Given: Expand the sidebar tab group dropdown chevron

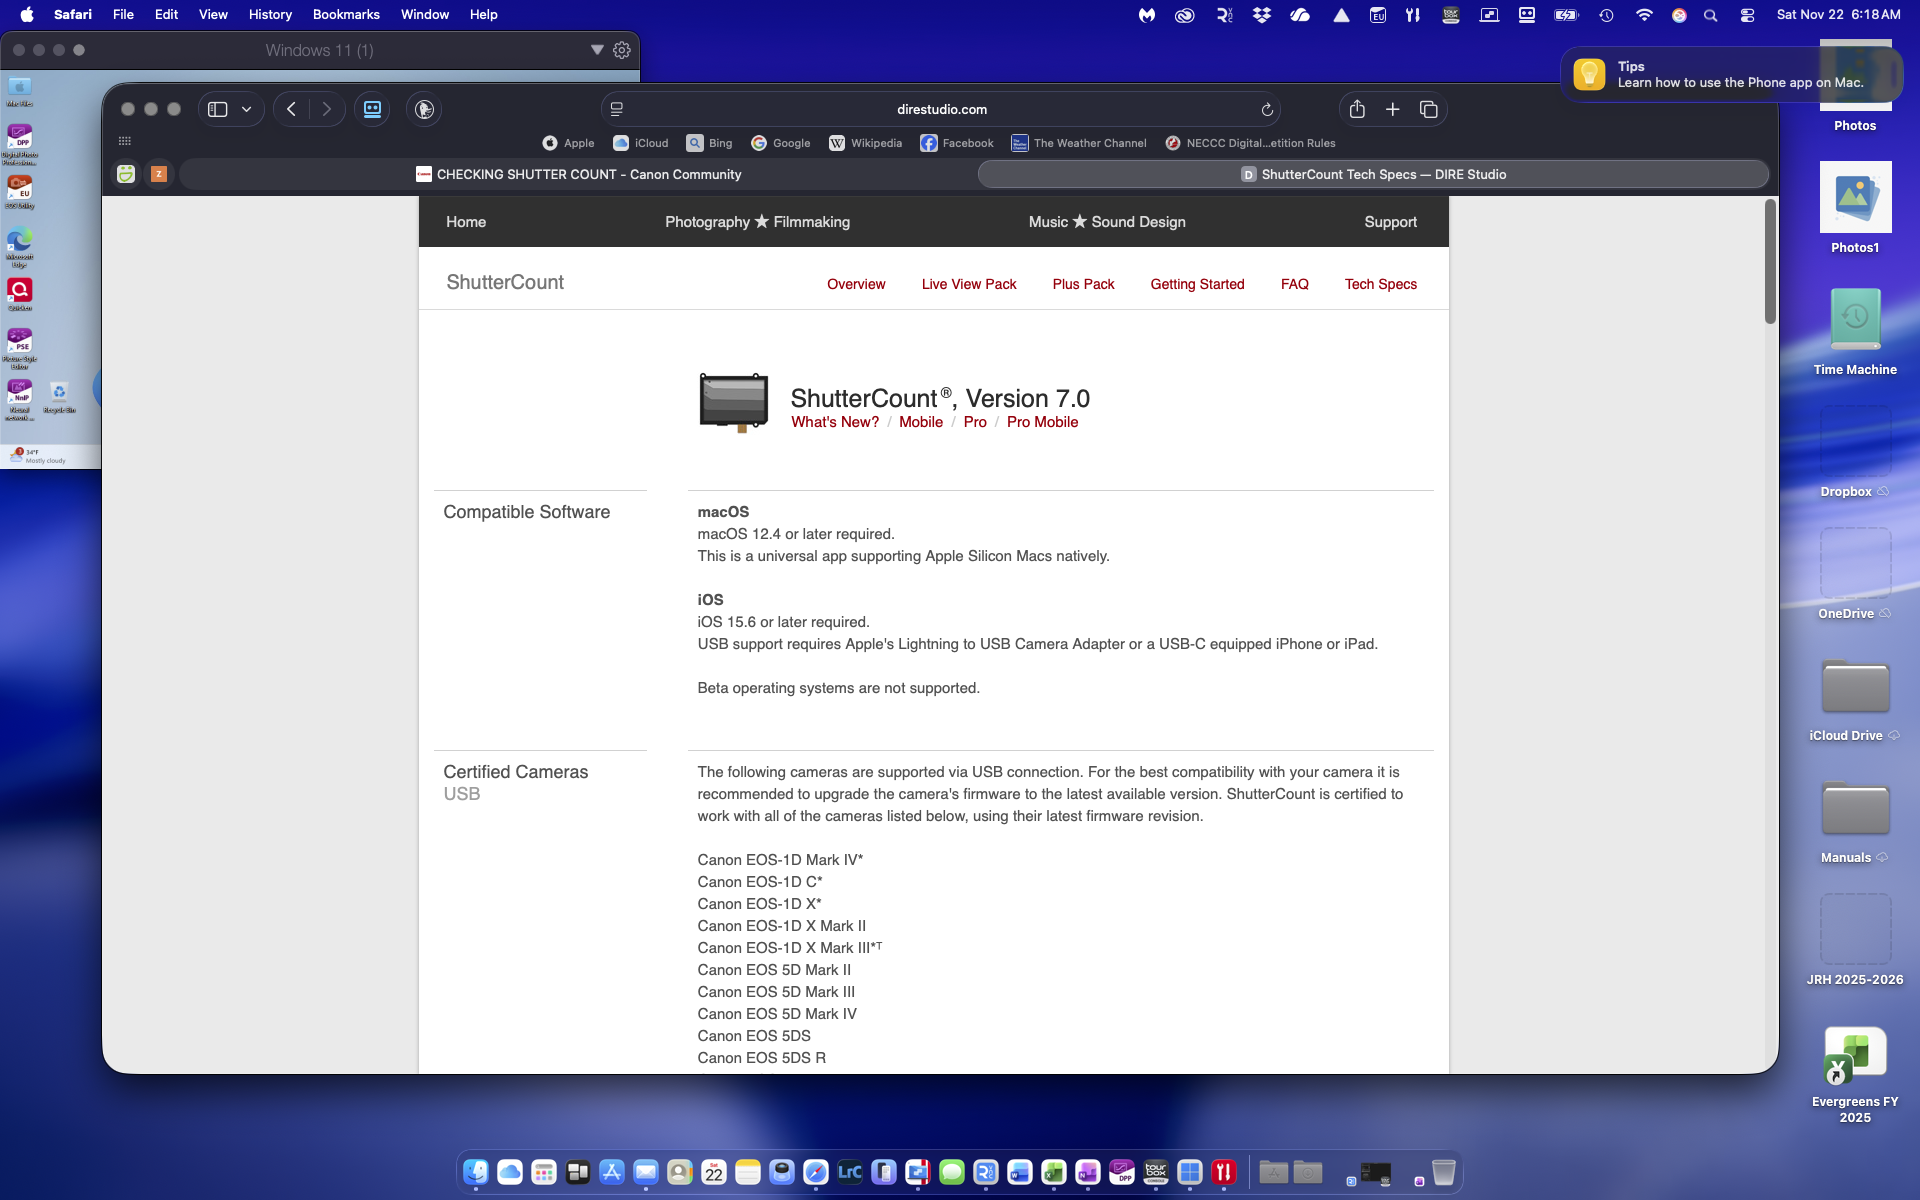Looking at the screenshot, I should pyautogui.click(x=246, y=109).
